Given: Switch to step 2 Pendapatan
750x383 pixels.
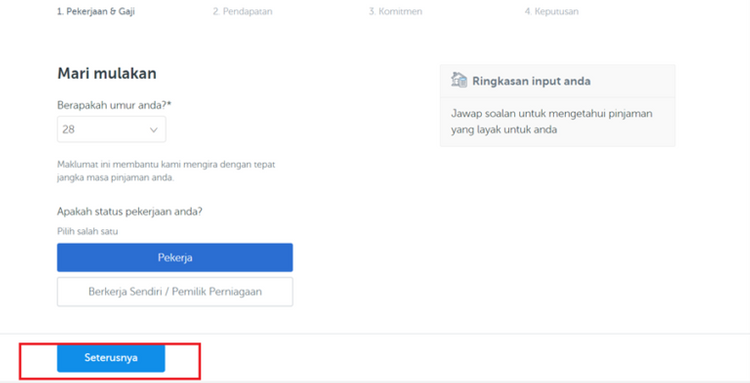Looking at the screenshot, I should tap(243, 11).
